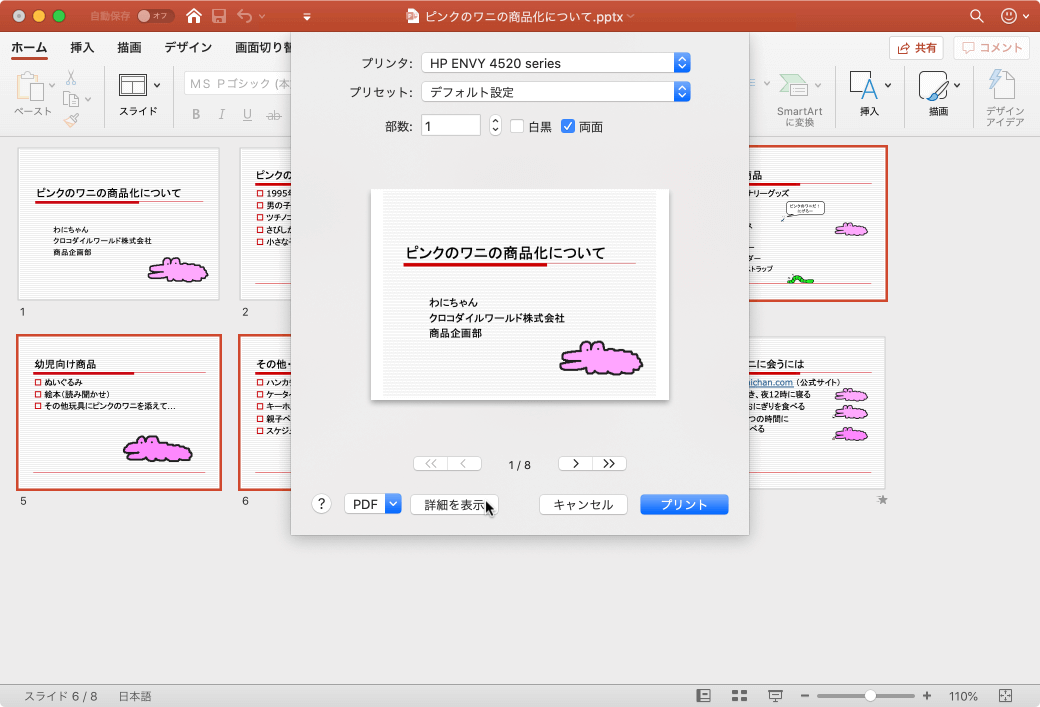Screen dimensions: 1040x707
Task: Click the Notes view icon in status bar
Action: coord(704,696)
